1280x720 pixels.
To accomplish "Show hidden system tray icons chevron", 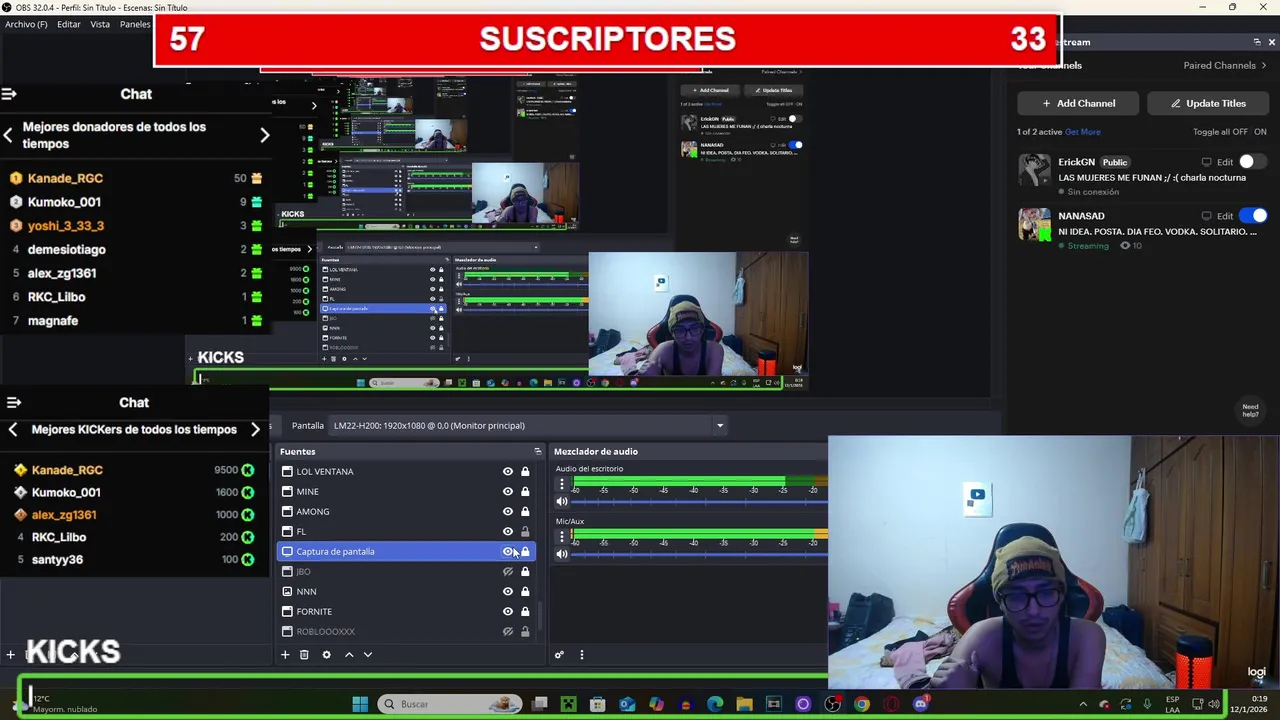I will 1082,704.
